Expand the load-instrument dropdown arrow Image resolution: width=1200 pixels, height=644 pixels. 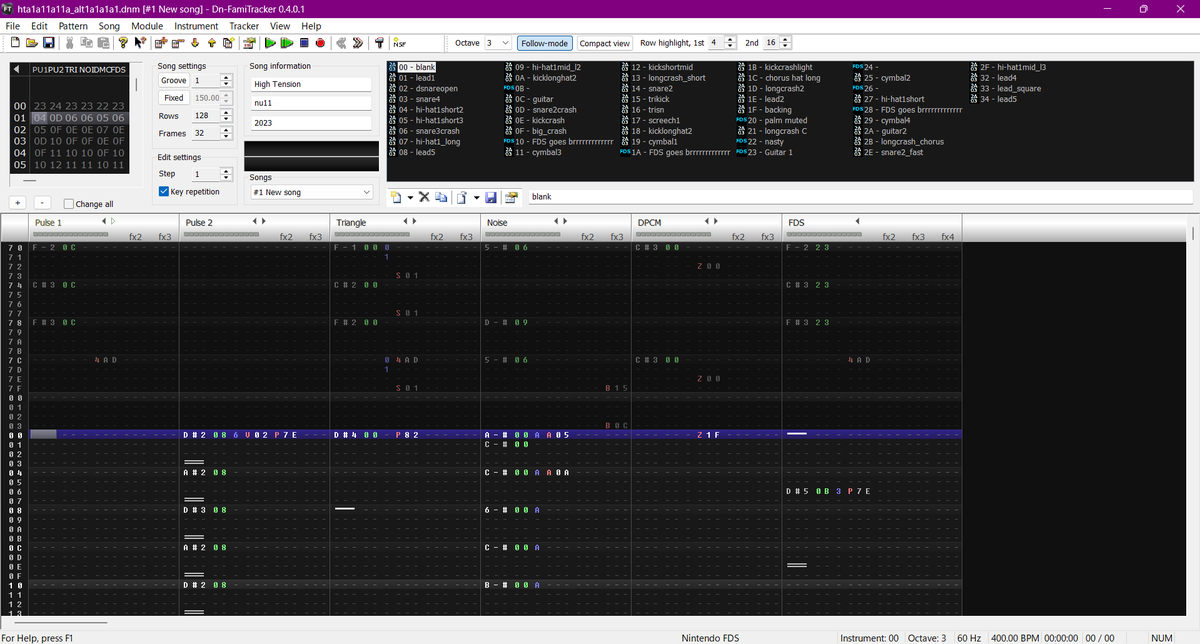click(476, 197)
